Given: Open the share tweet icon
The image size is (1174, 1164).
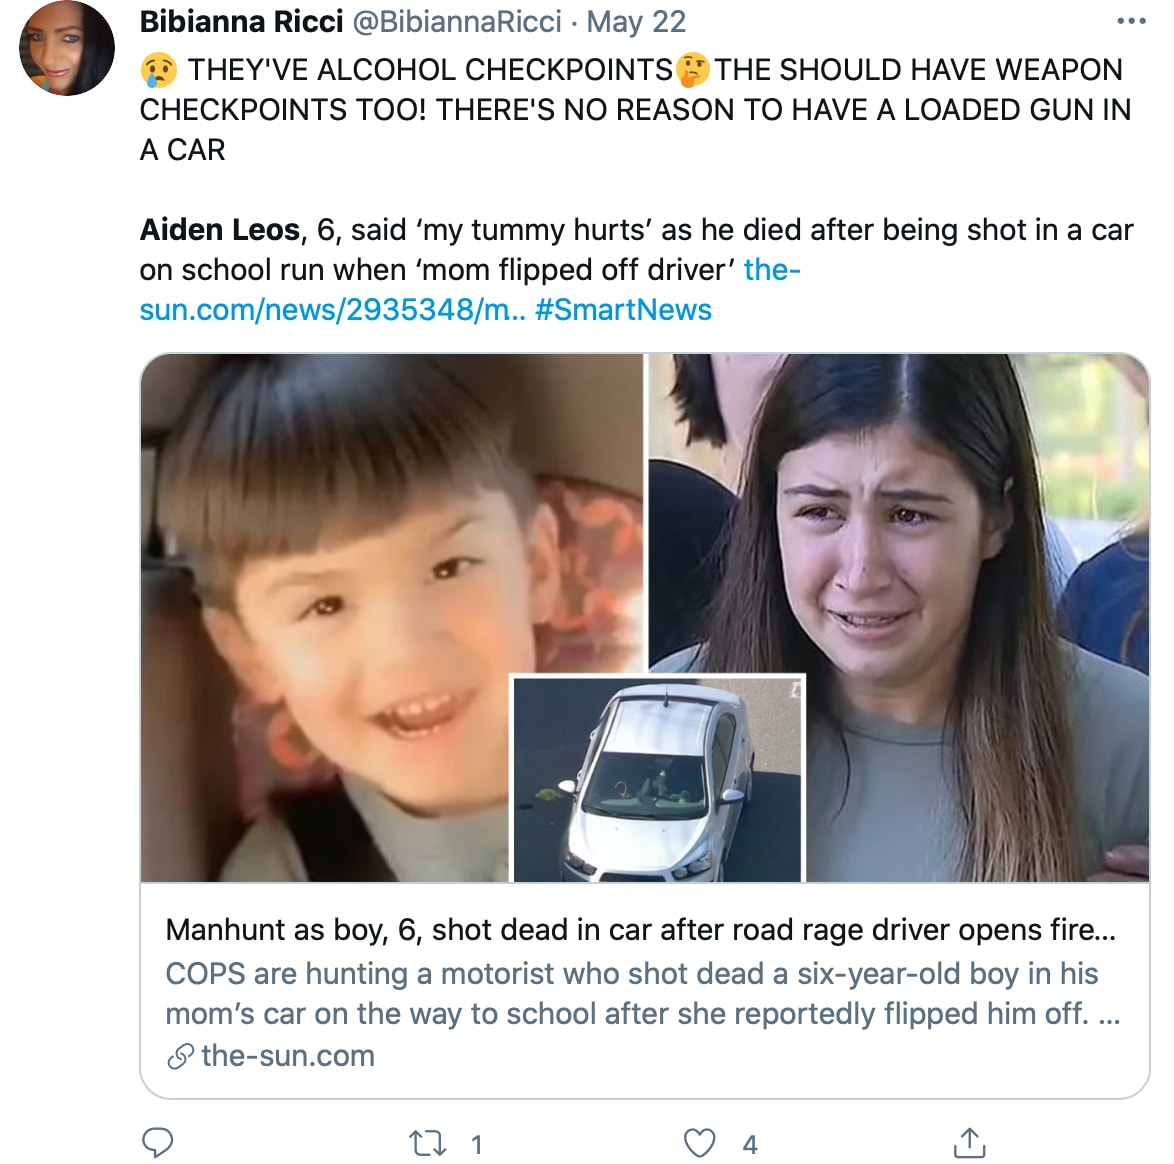Looking at the screenshot, I should coord(969,1142).
